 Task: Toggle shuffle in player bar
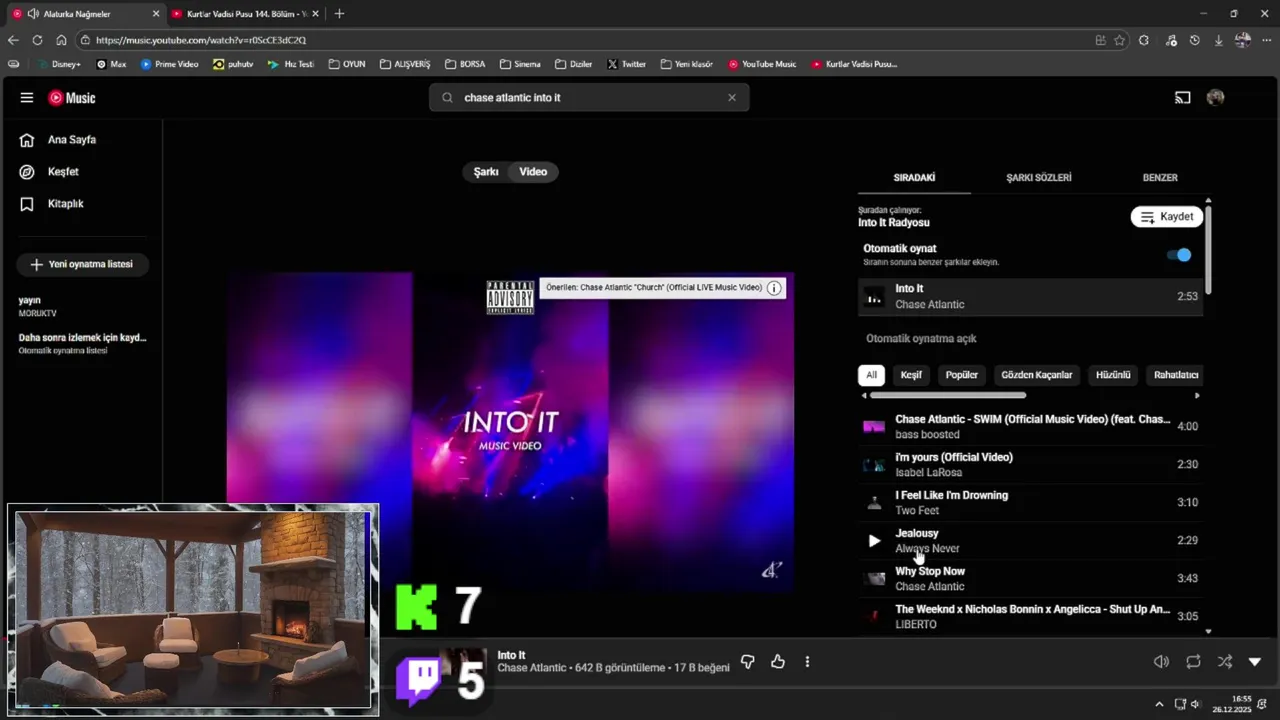[1225, 662]
